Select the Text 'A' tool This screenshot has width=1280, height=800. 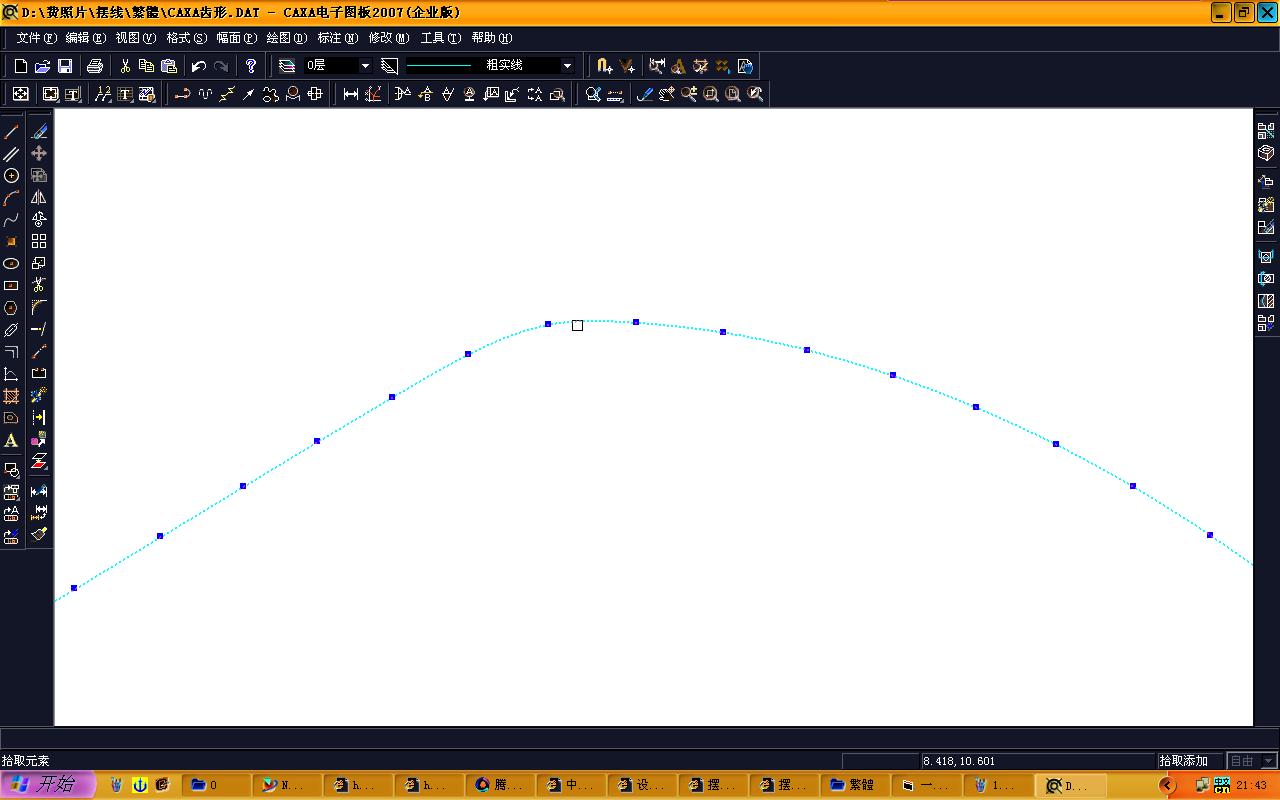tap(12, 440)
